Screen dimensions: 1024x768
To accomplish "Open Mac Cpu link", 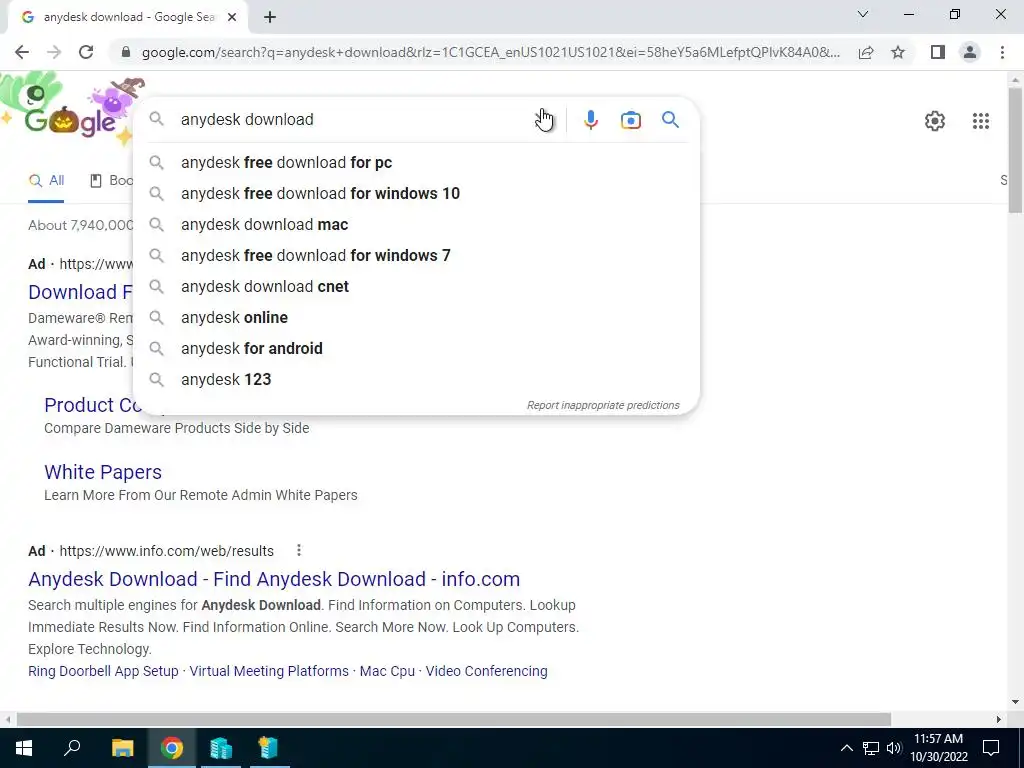I will click(x=387, y=671).
